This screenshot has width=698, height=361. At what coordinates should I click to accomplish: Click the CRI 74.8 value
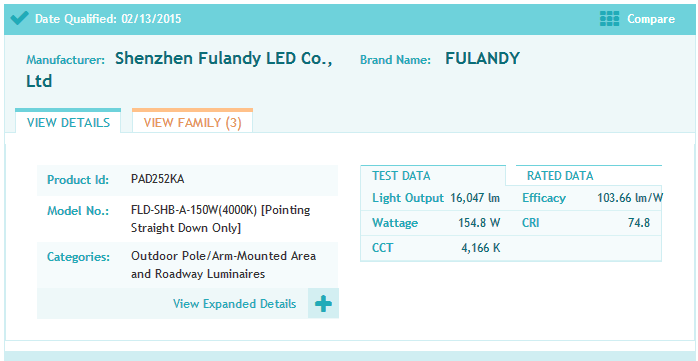[639, 223]
